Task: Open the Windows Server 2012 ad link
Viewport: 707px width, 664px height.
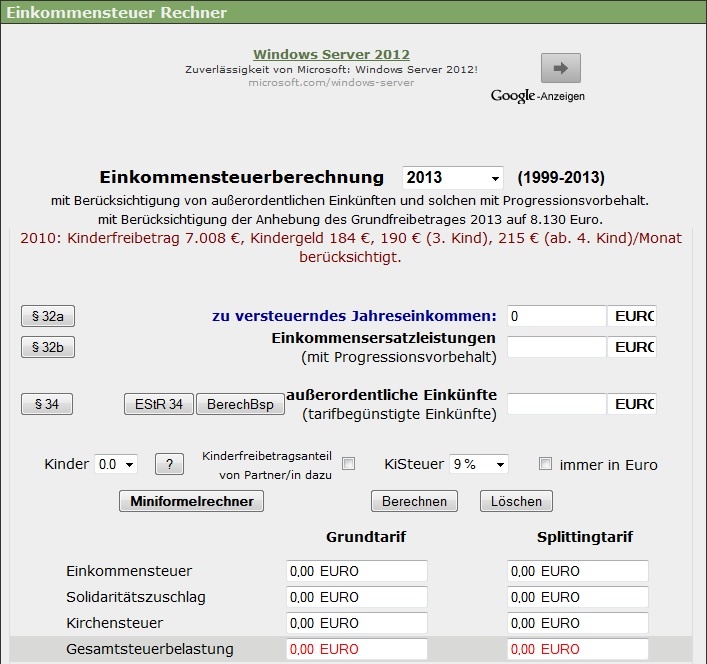Action: (331, 54)
